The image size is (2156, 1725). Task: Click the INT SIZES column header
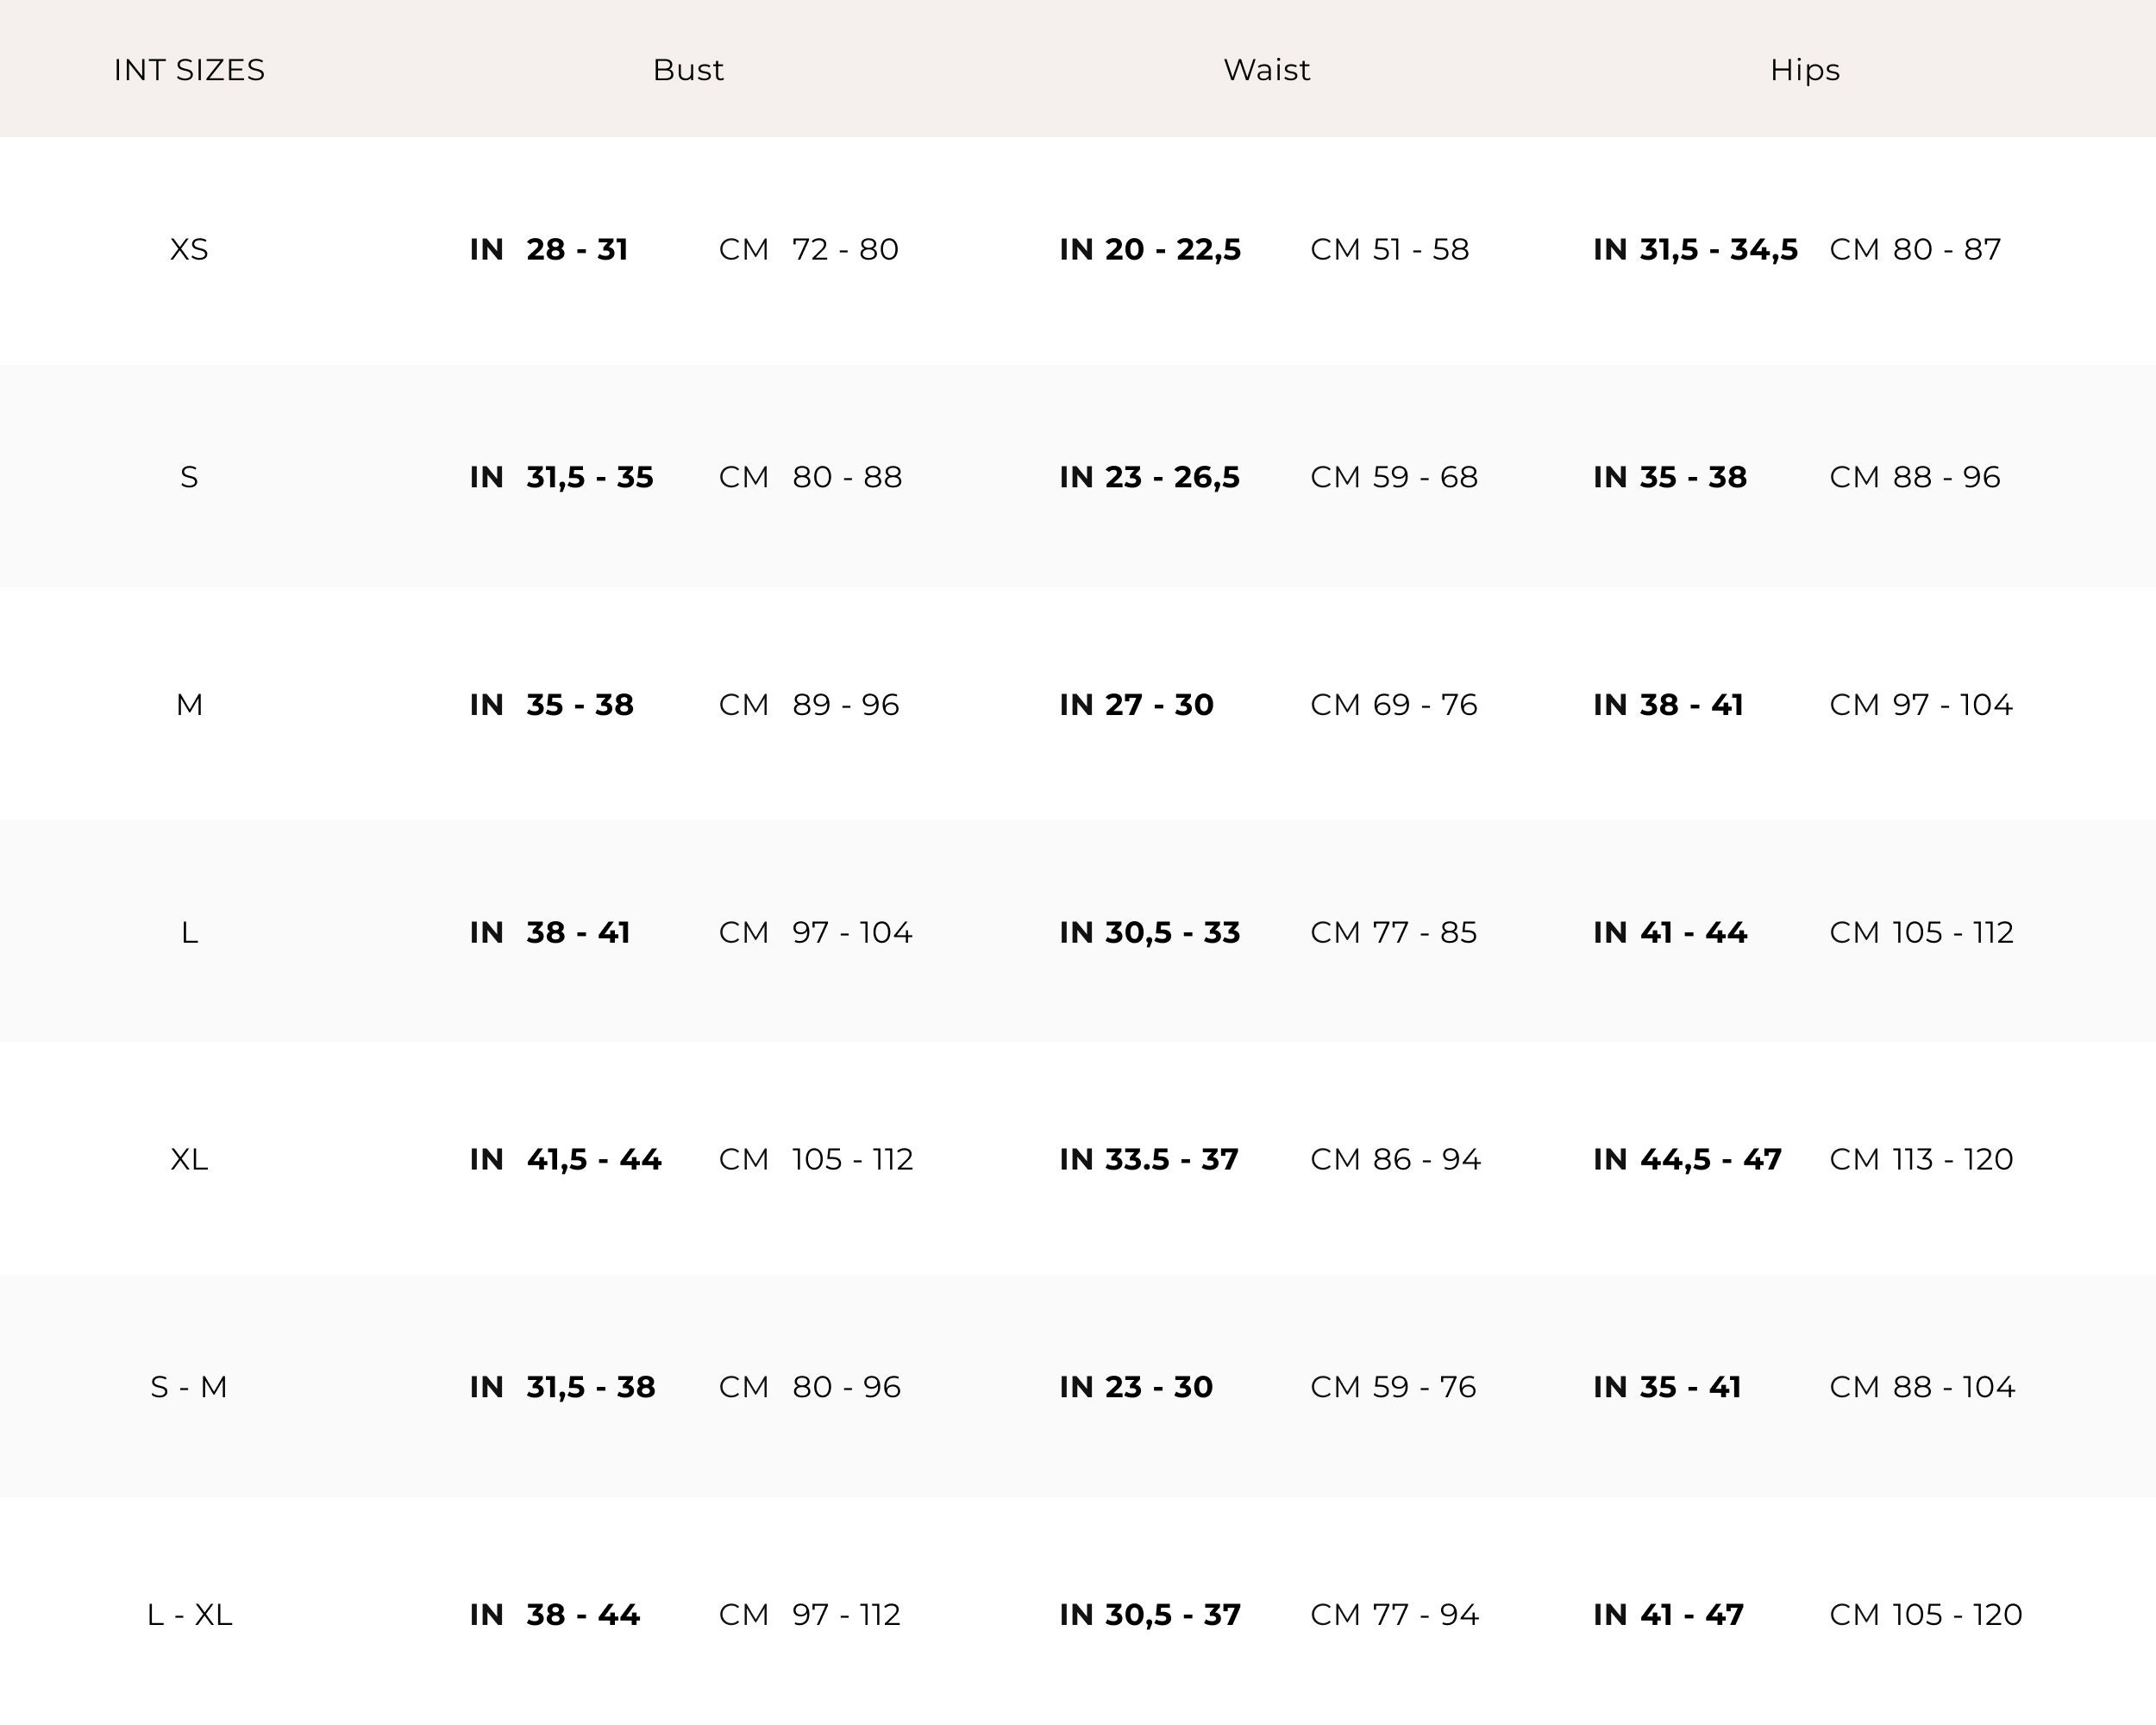[x=189, y=70]
